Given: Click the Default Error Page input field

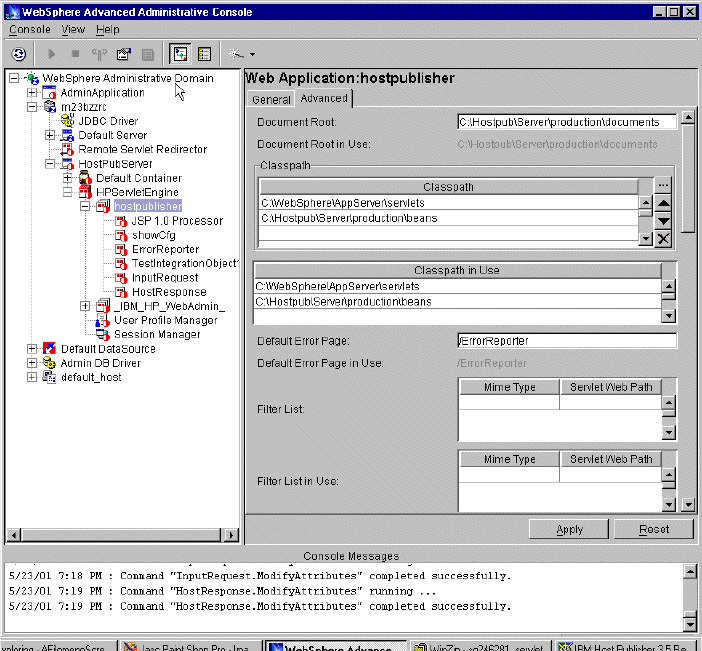Looking at the screenshot, I should point(567,341).
